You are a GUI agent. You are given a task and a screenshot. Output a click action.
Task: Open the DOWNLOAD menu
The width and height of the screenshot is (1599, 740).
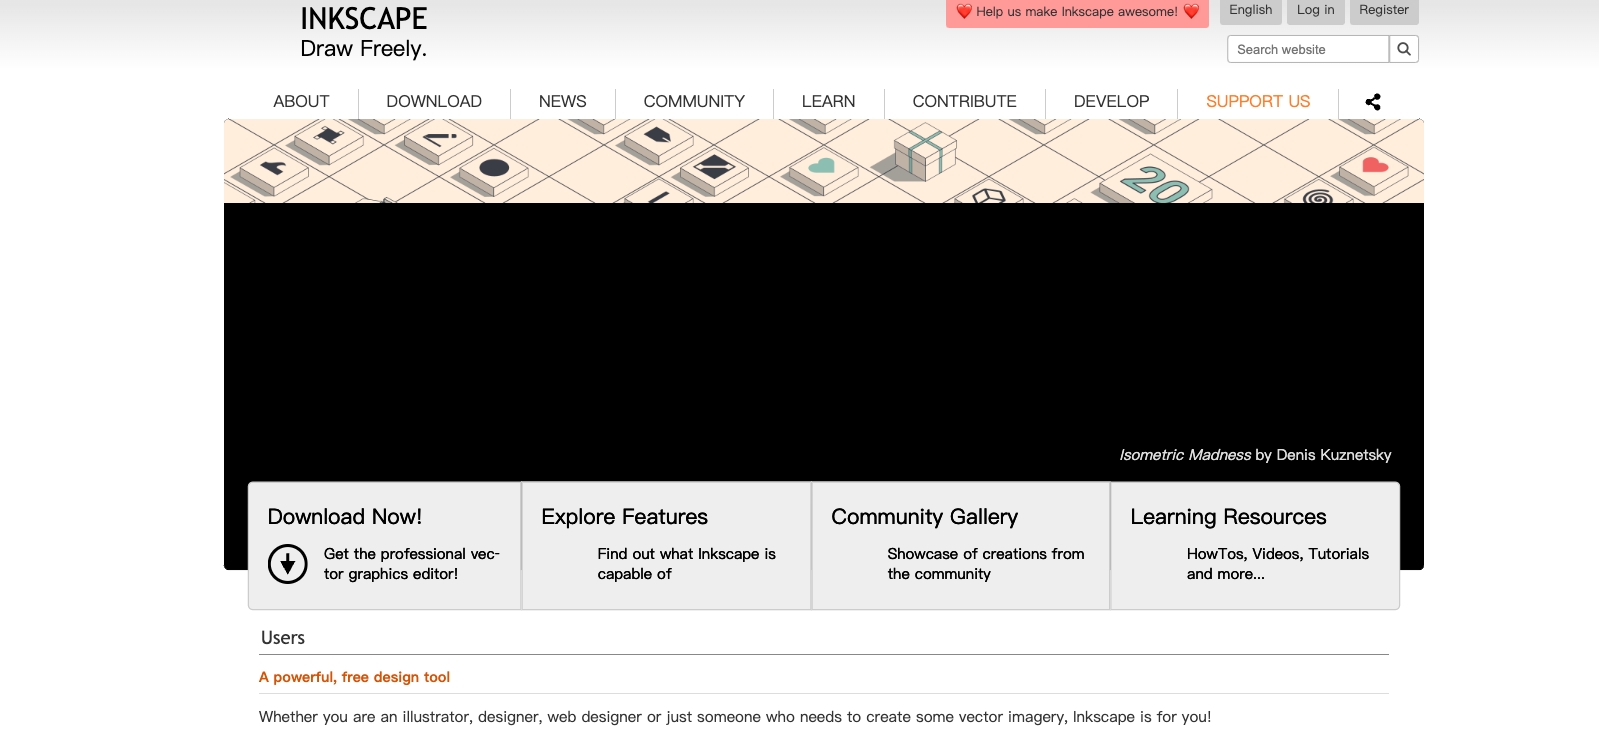[434, 102]
